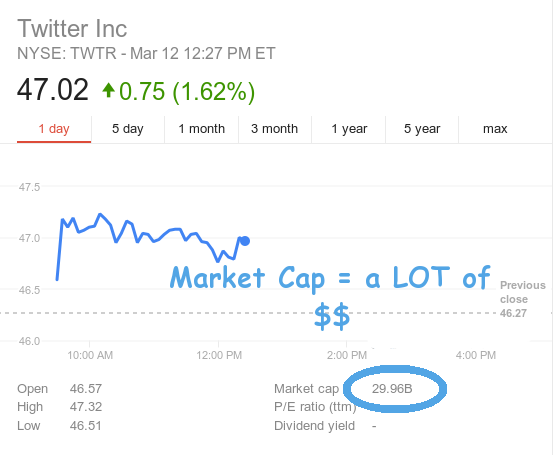Screen dimensions: 553x455
Task: Click the Dividend yield label
Action: [314, 426]
